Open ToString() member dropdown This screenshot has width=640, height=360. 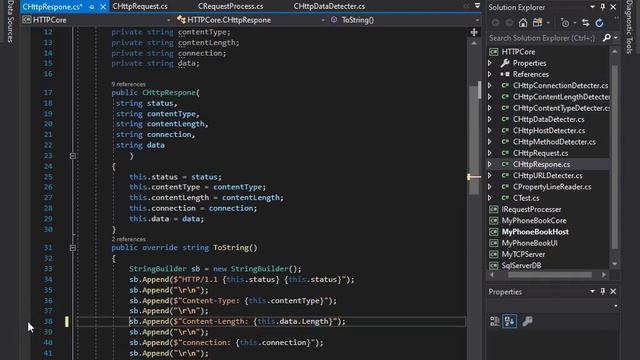coord(477,20)
